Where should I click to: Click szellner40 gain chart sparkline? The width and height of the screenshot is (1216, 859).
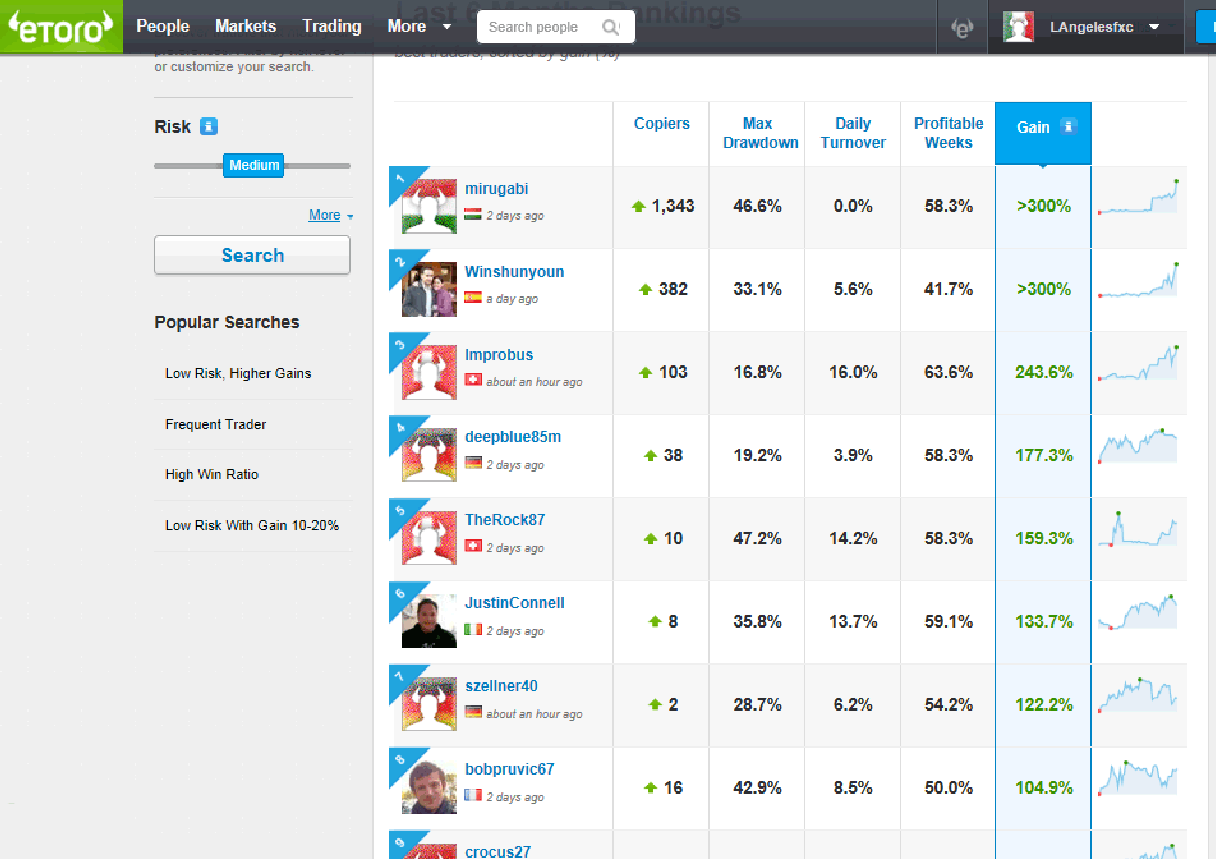click(x=1138, y=695)
